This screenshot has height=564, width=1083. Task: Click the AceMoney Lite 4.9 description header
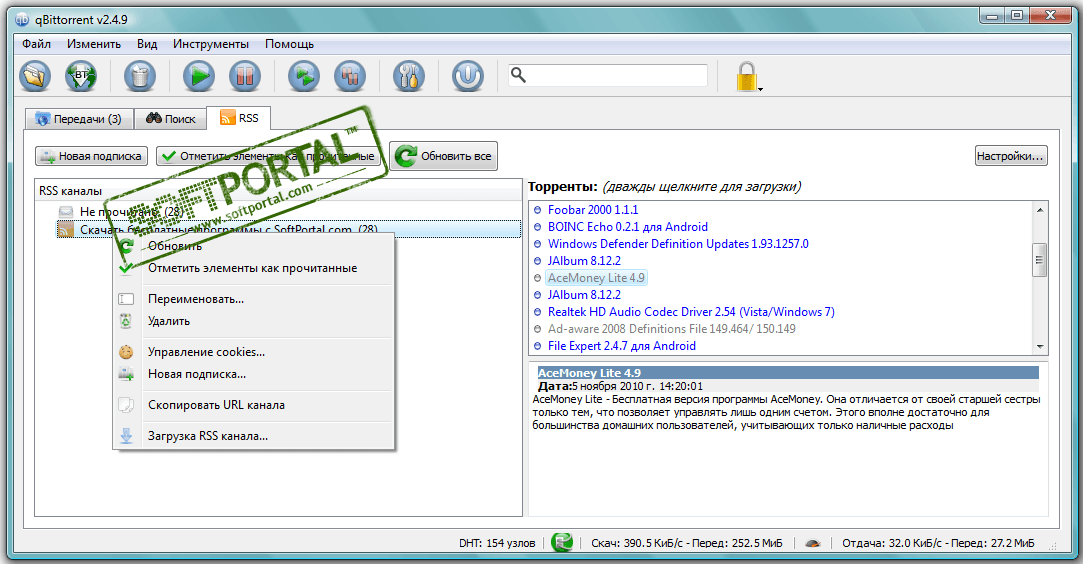(787, 373)
